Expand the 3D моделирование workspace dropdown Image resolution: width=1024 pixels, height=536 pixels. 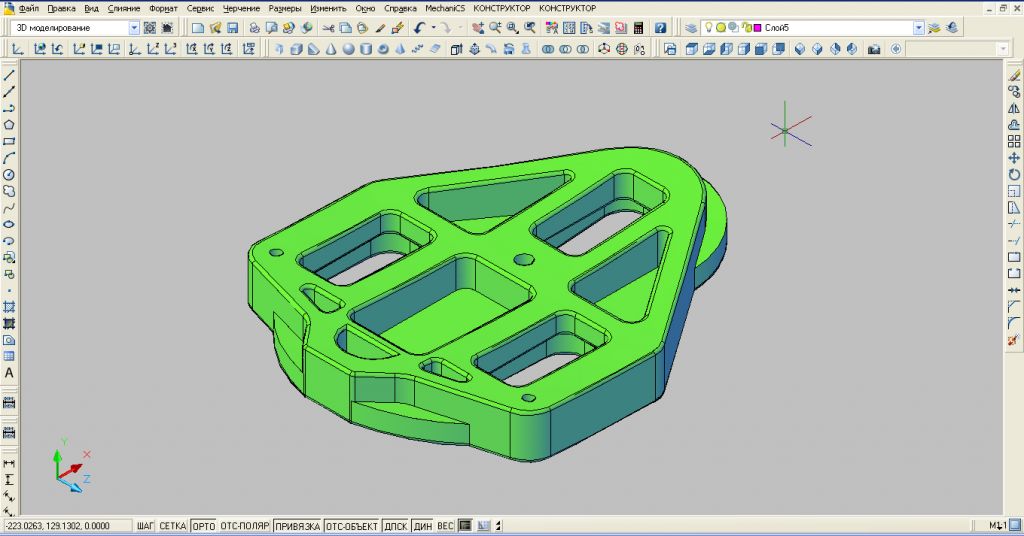[134, 28]
